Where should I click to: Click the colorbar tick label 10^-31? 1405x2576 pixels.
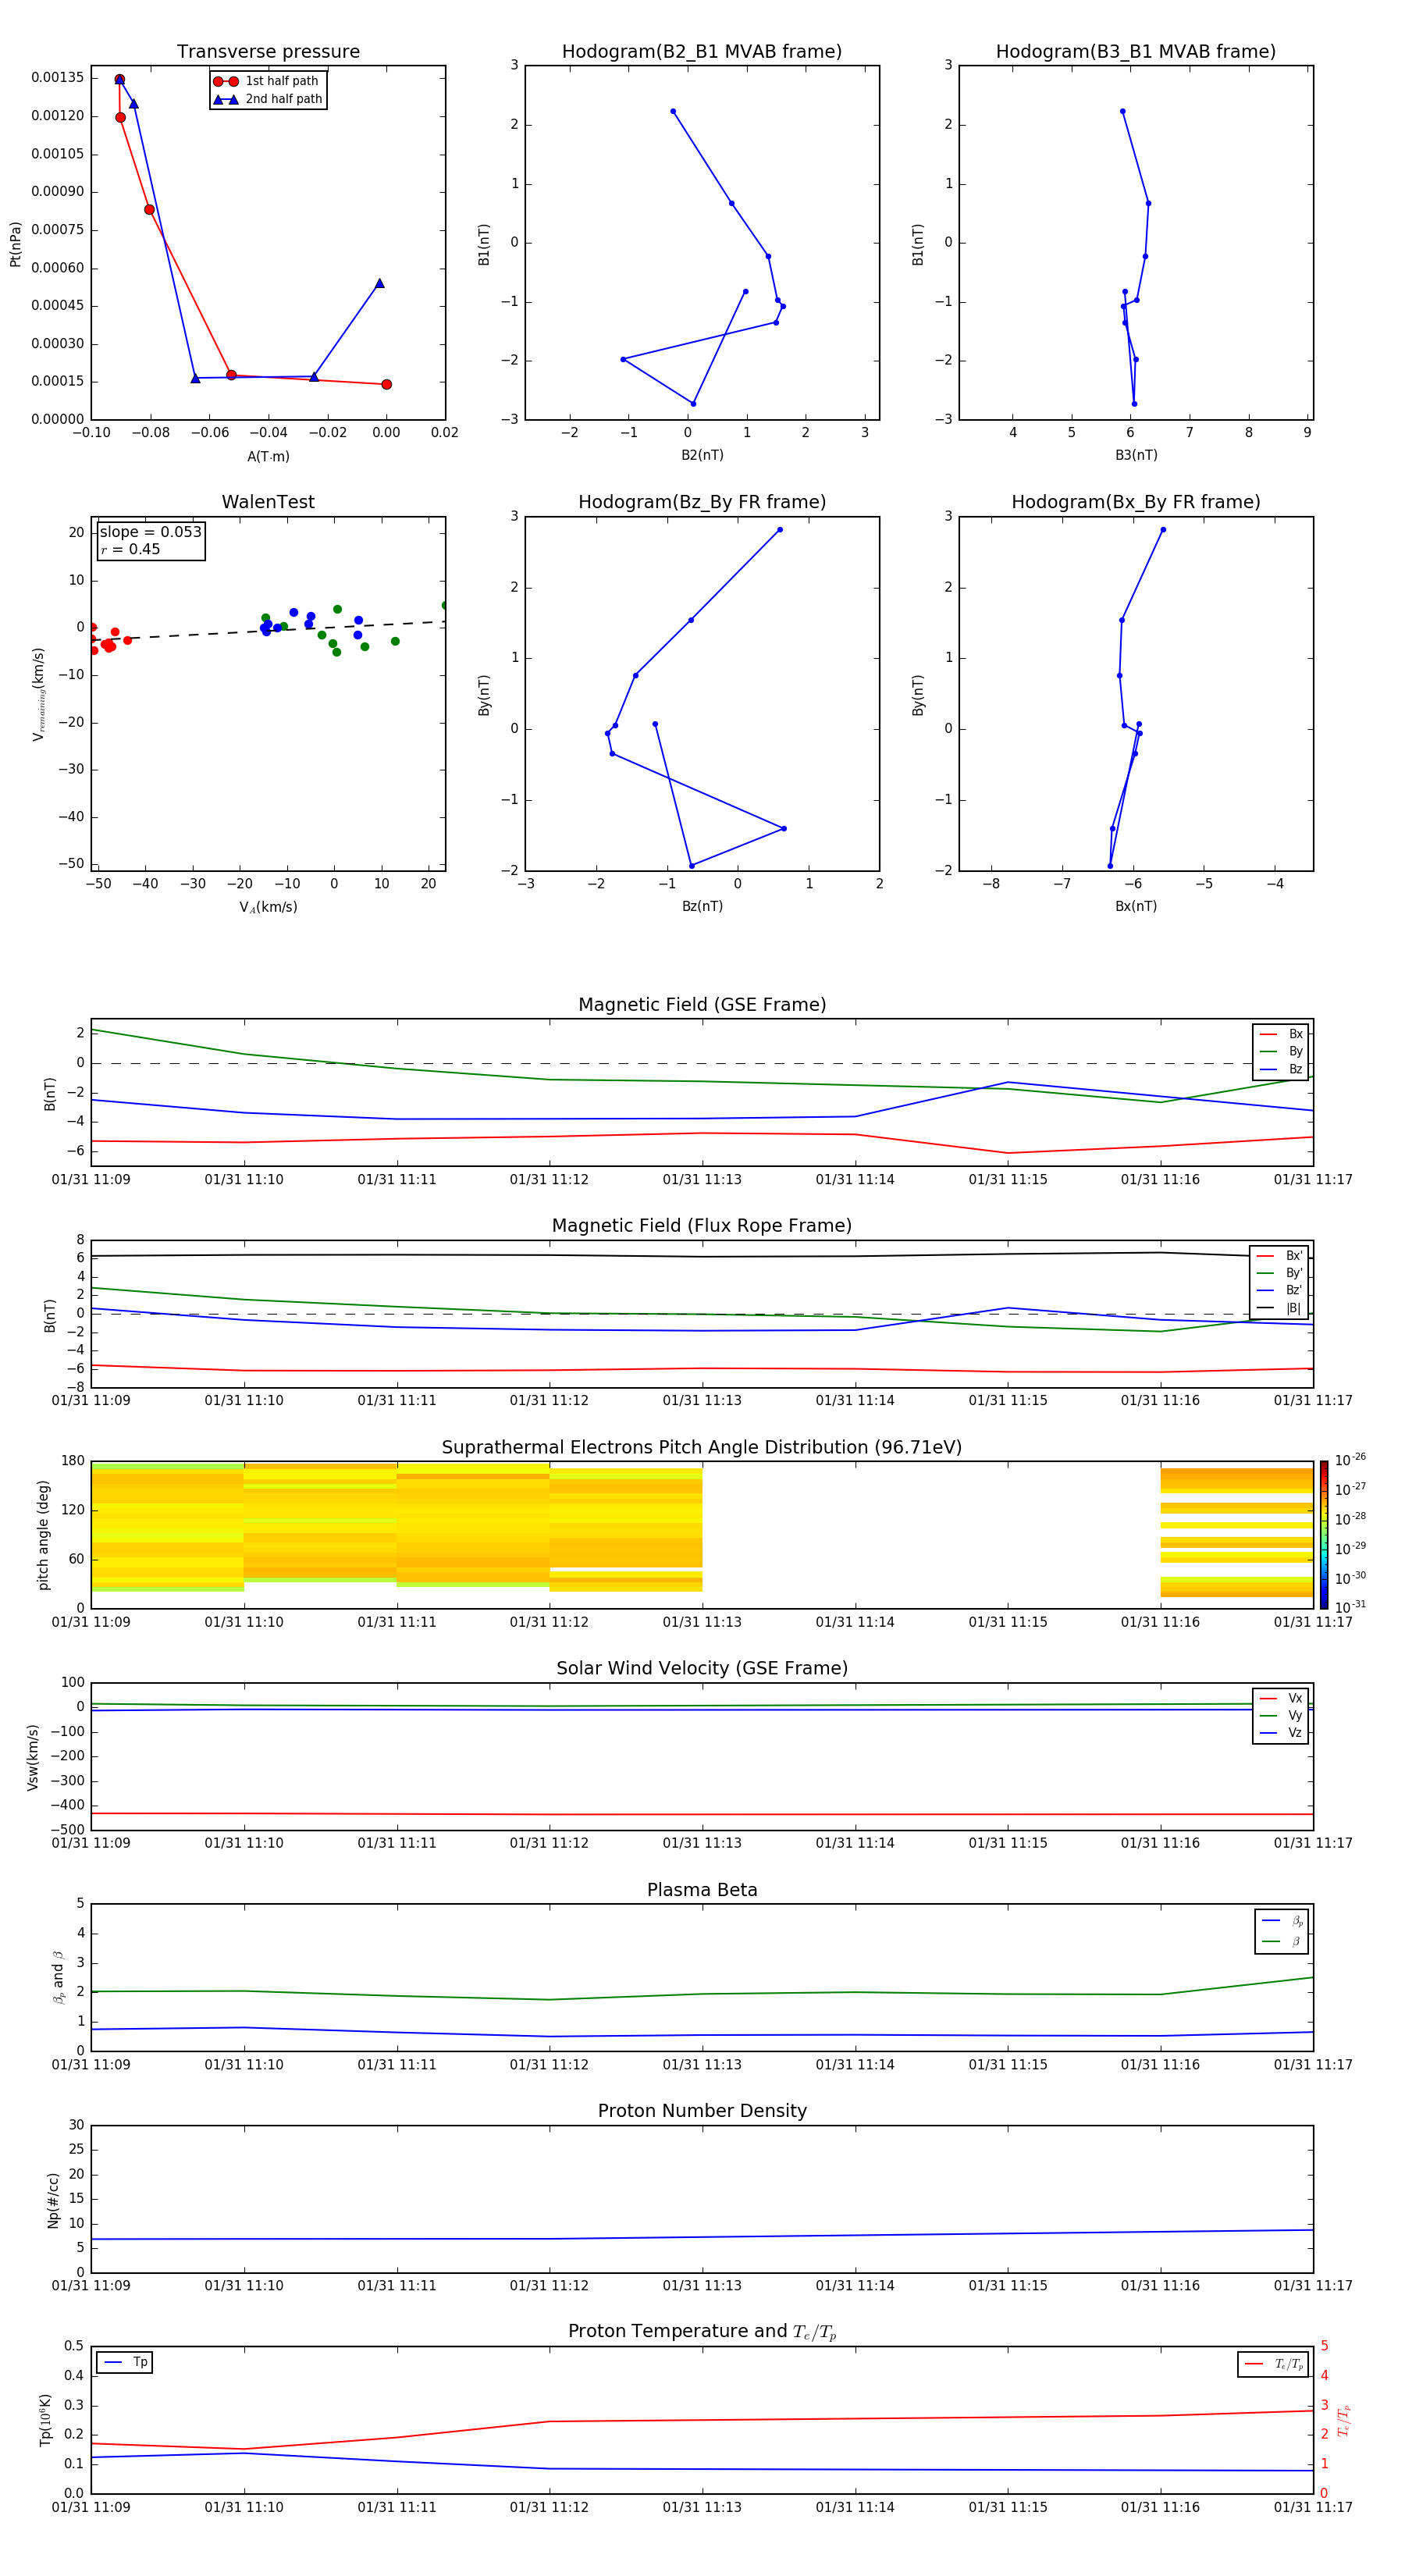[1350, 1607]
